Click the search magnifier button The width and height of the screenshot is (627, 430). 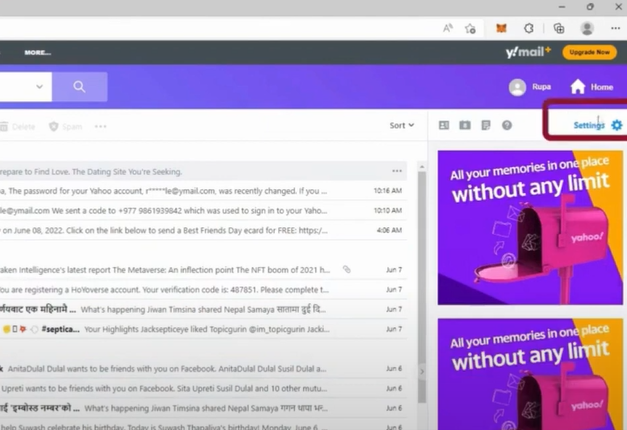pos(80,87)
